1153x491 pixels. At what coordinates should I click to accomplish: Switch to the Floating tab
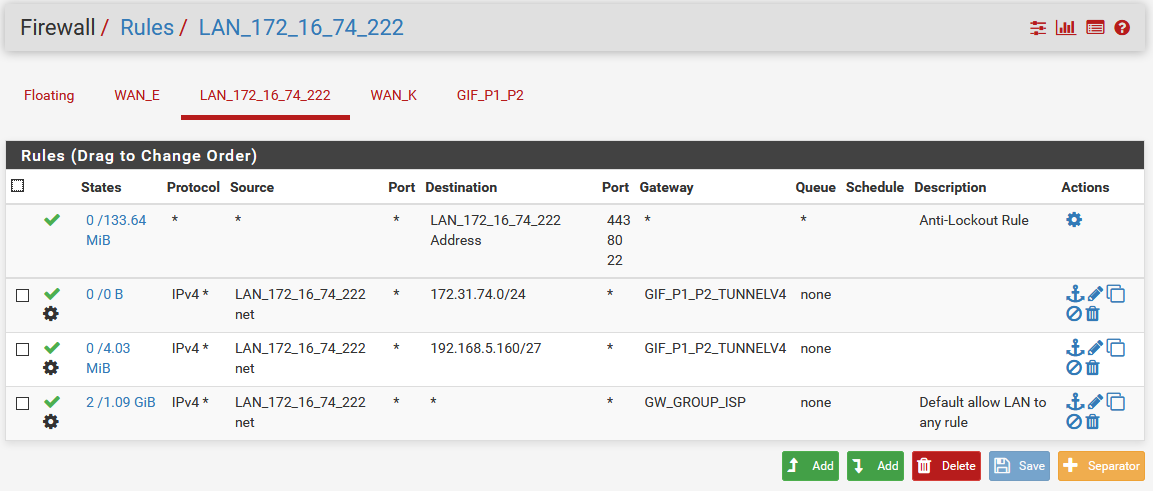(x=49, y=96)
